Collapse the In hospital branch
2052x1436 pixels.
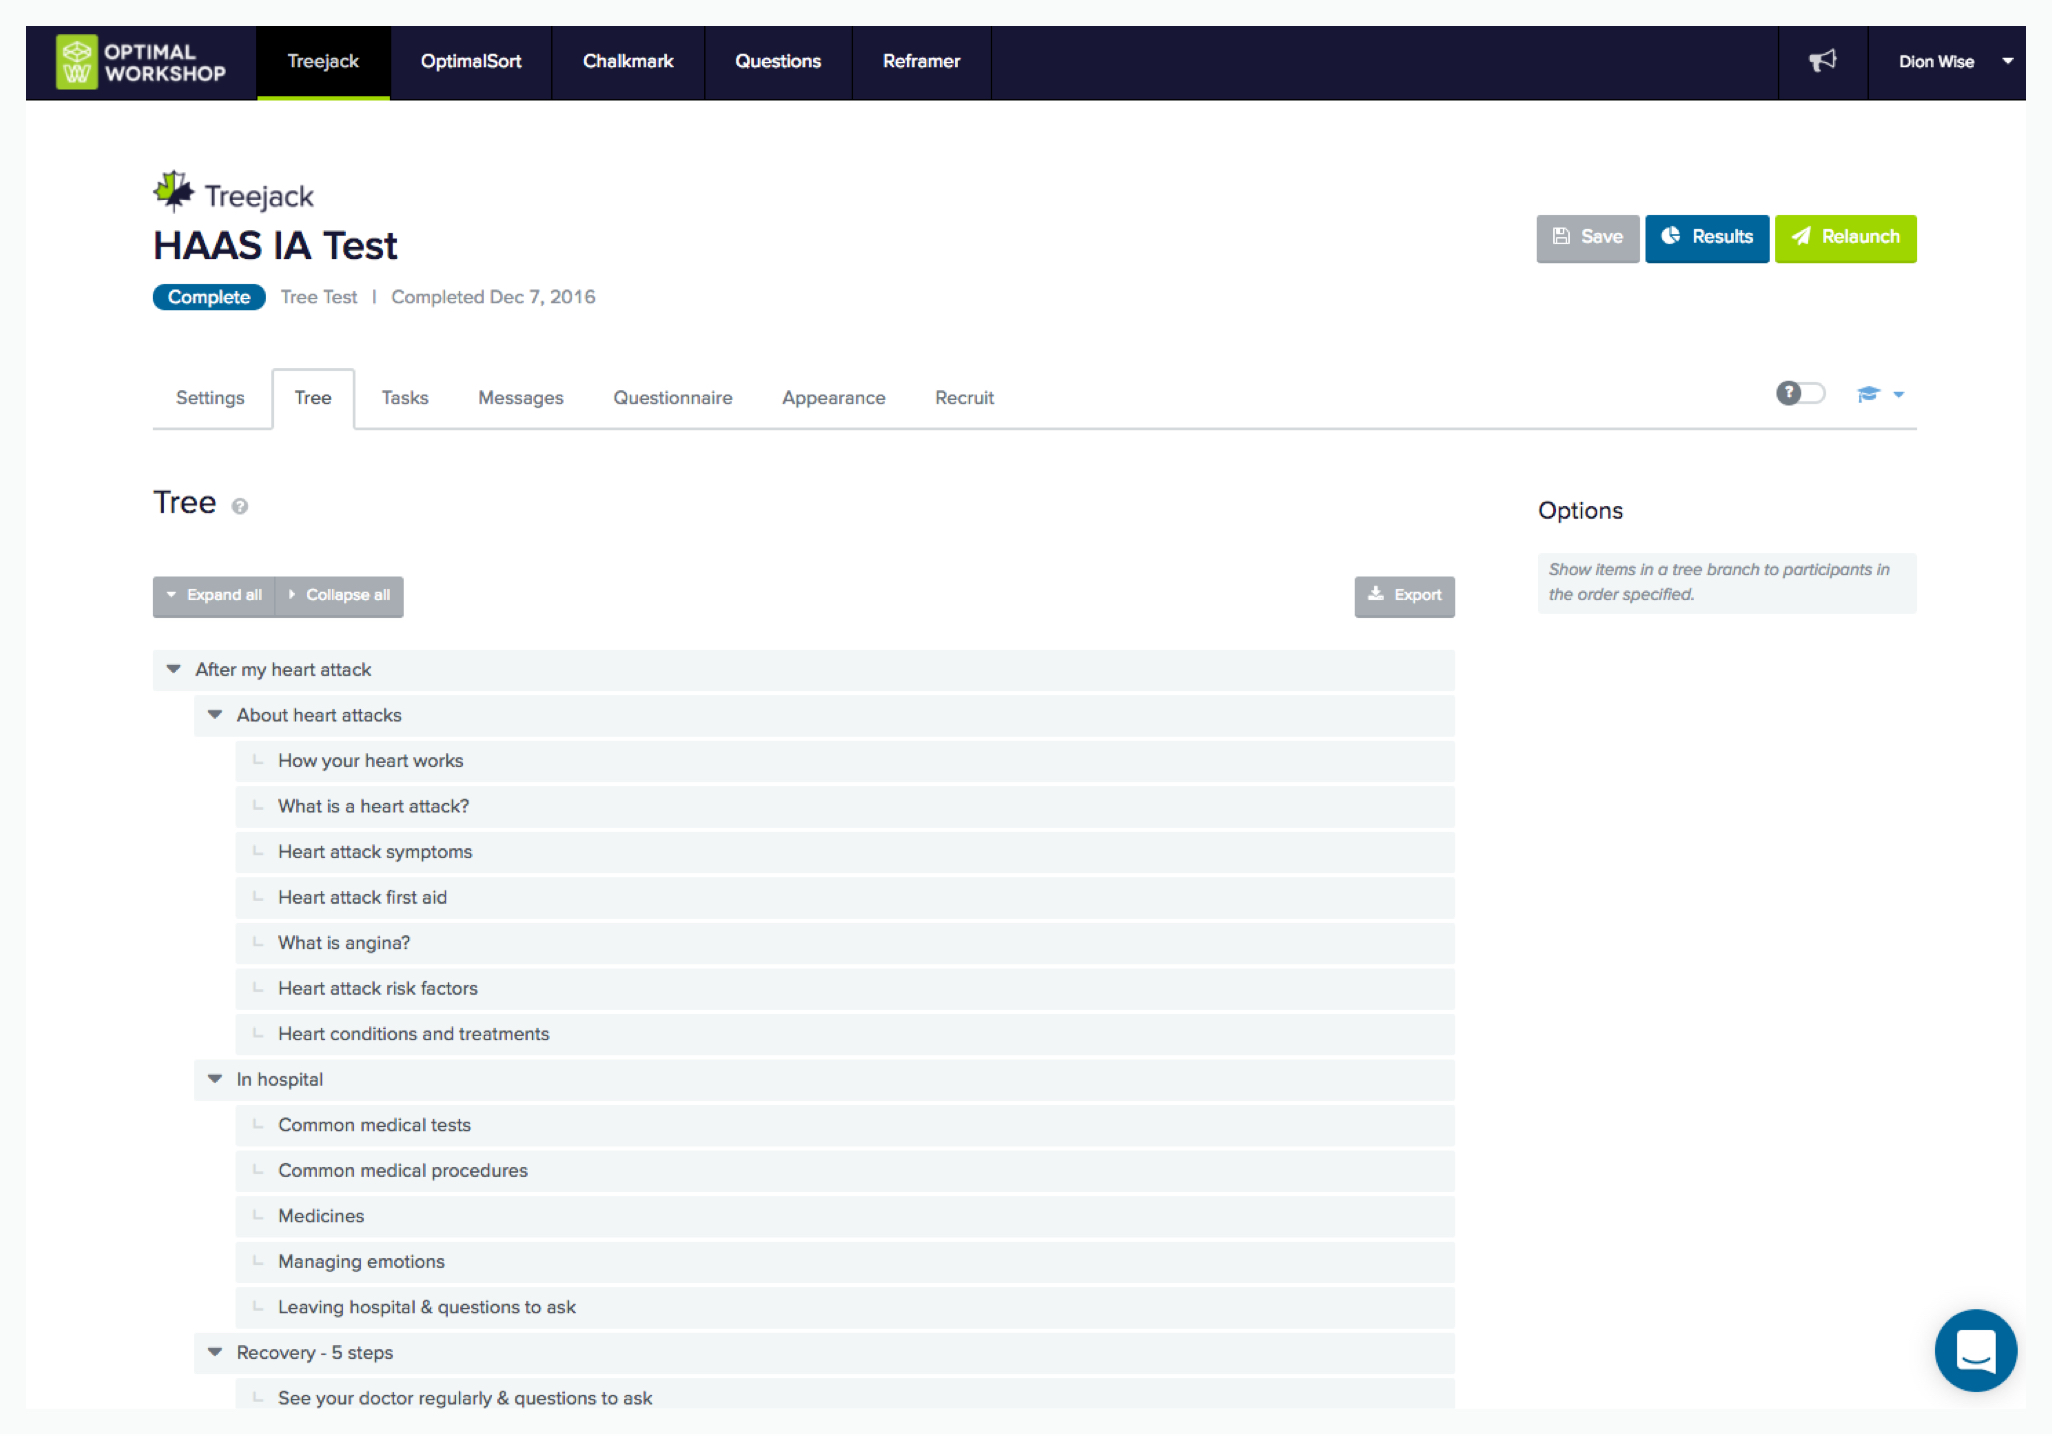tap(214, 1079)
